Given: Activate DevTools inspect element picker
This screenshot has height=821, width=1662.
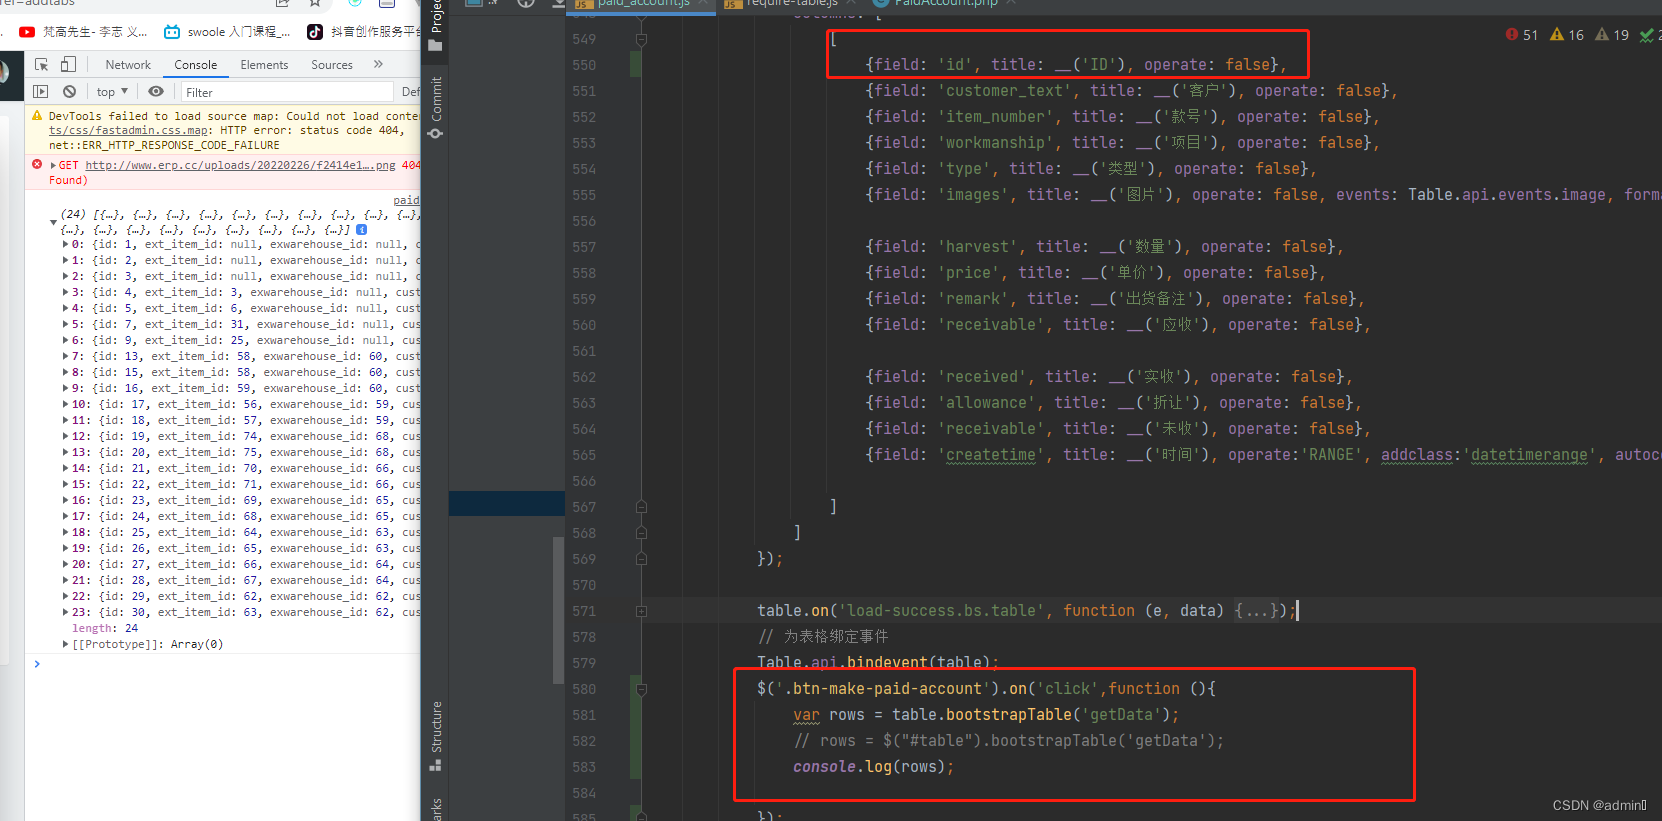Looking at the screenshot, I should coord(41,64).
